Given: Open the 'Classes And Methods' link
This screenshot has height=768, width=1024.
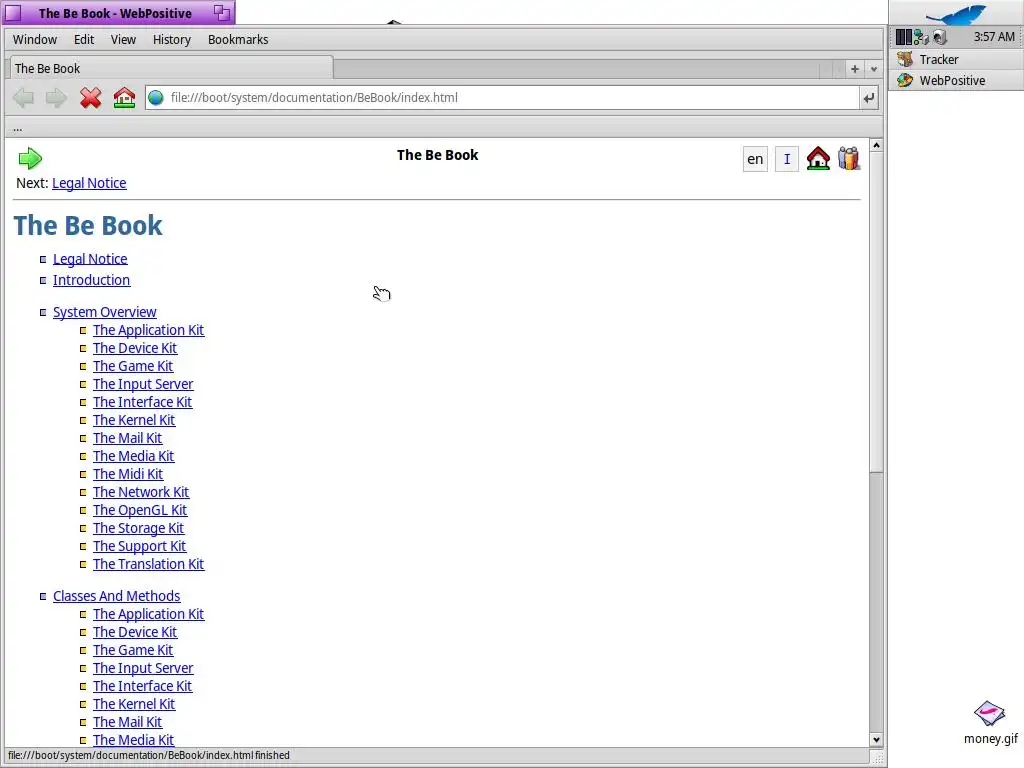Looking at the screenshot, I should [x=116, y=596].
